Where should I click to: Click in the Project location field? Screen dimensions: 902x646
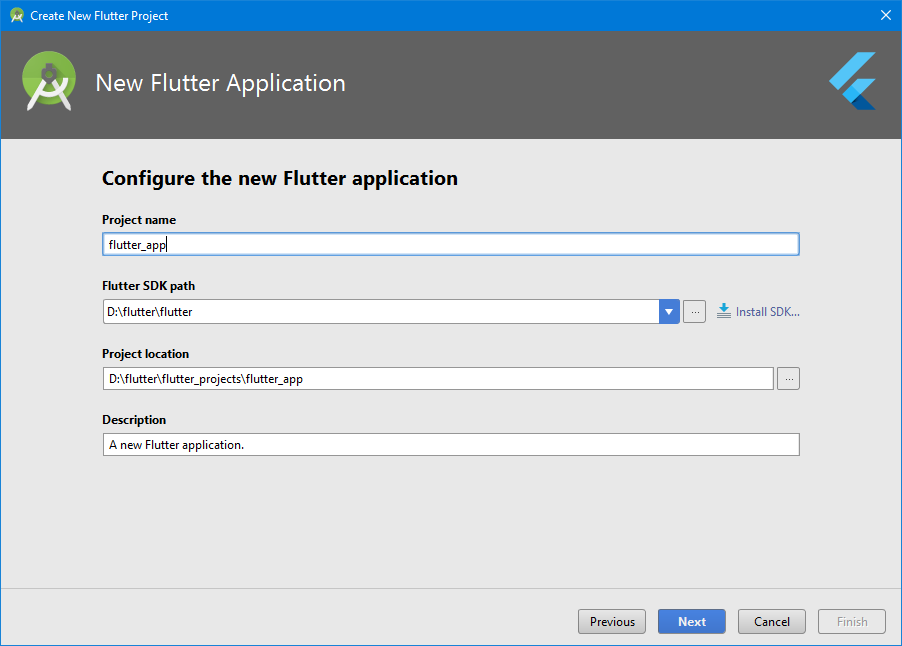click(438, 378)
